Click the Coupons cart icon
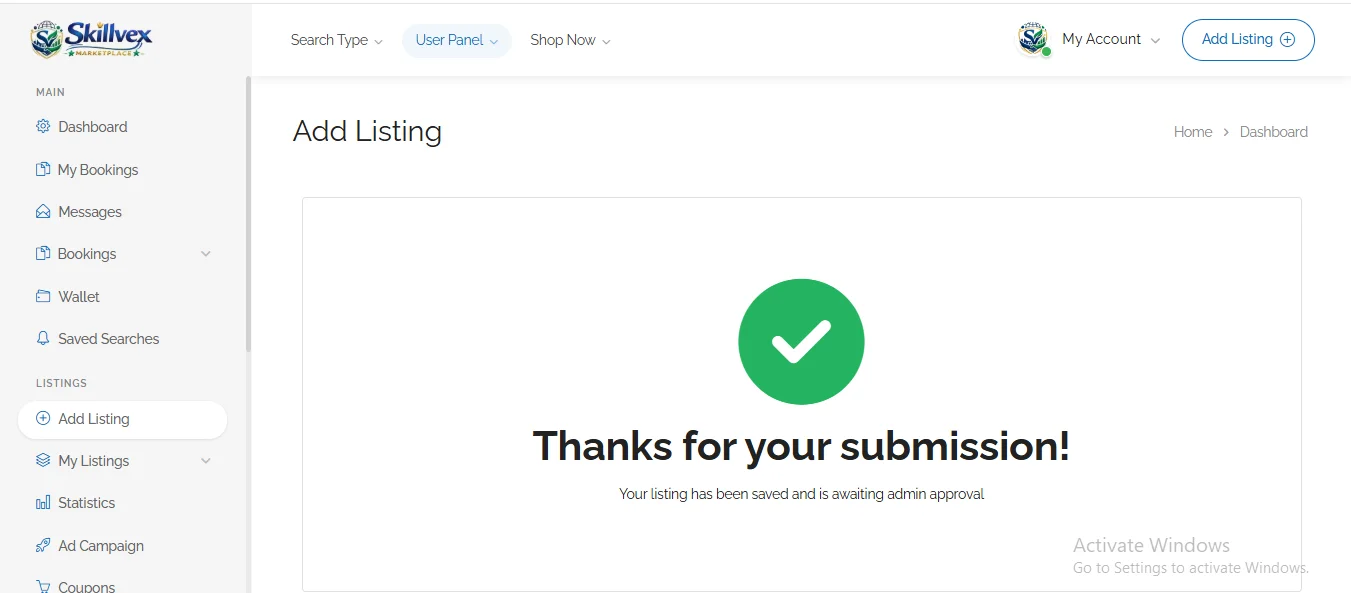1351x593 pixels. tap(43, 587)
